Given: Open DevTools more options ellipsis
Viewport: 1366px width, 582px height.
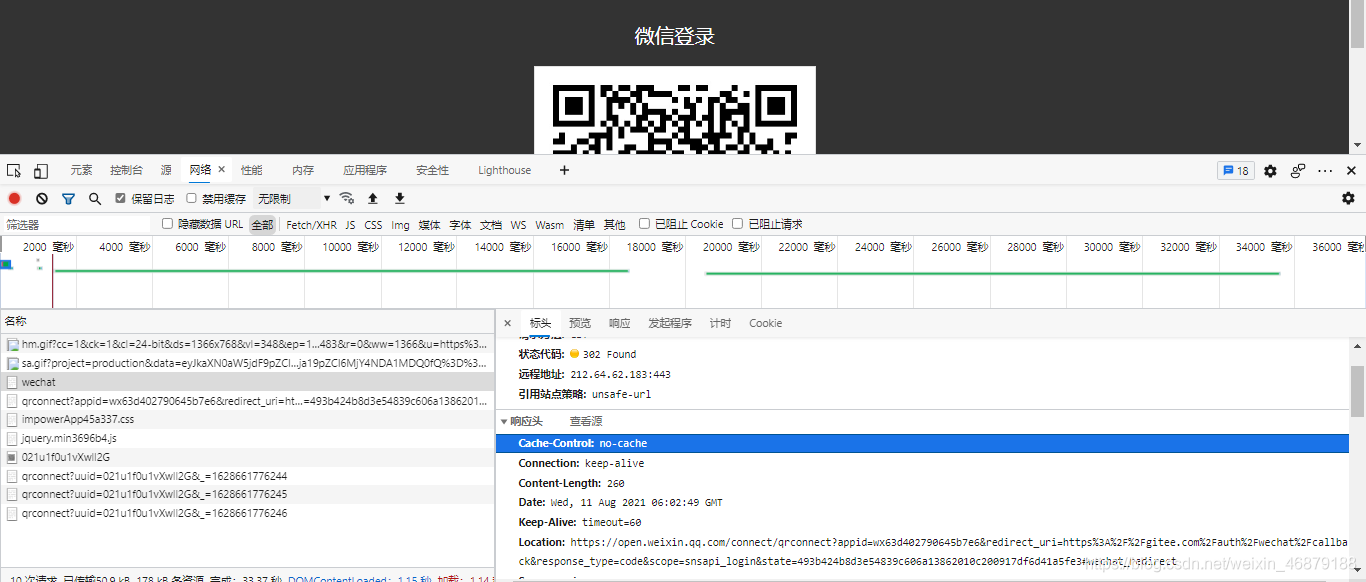Looking at the screenshot, I should 1325,171.
